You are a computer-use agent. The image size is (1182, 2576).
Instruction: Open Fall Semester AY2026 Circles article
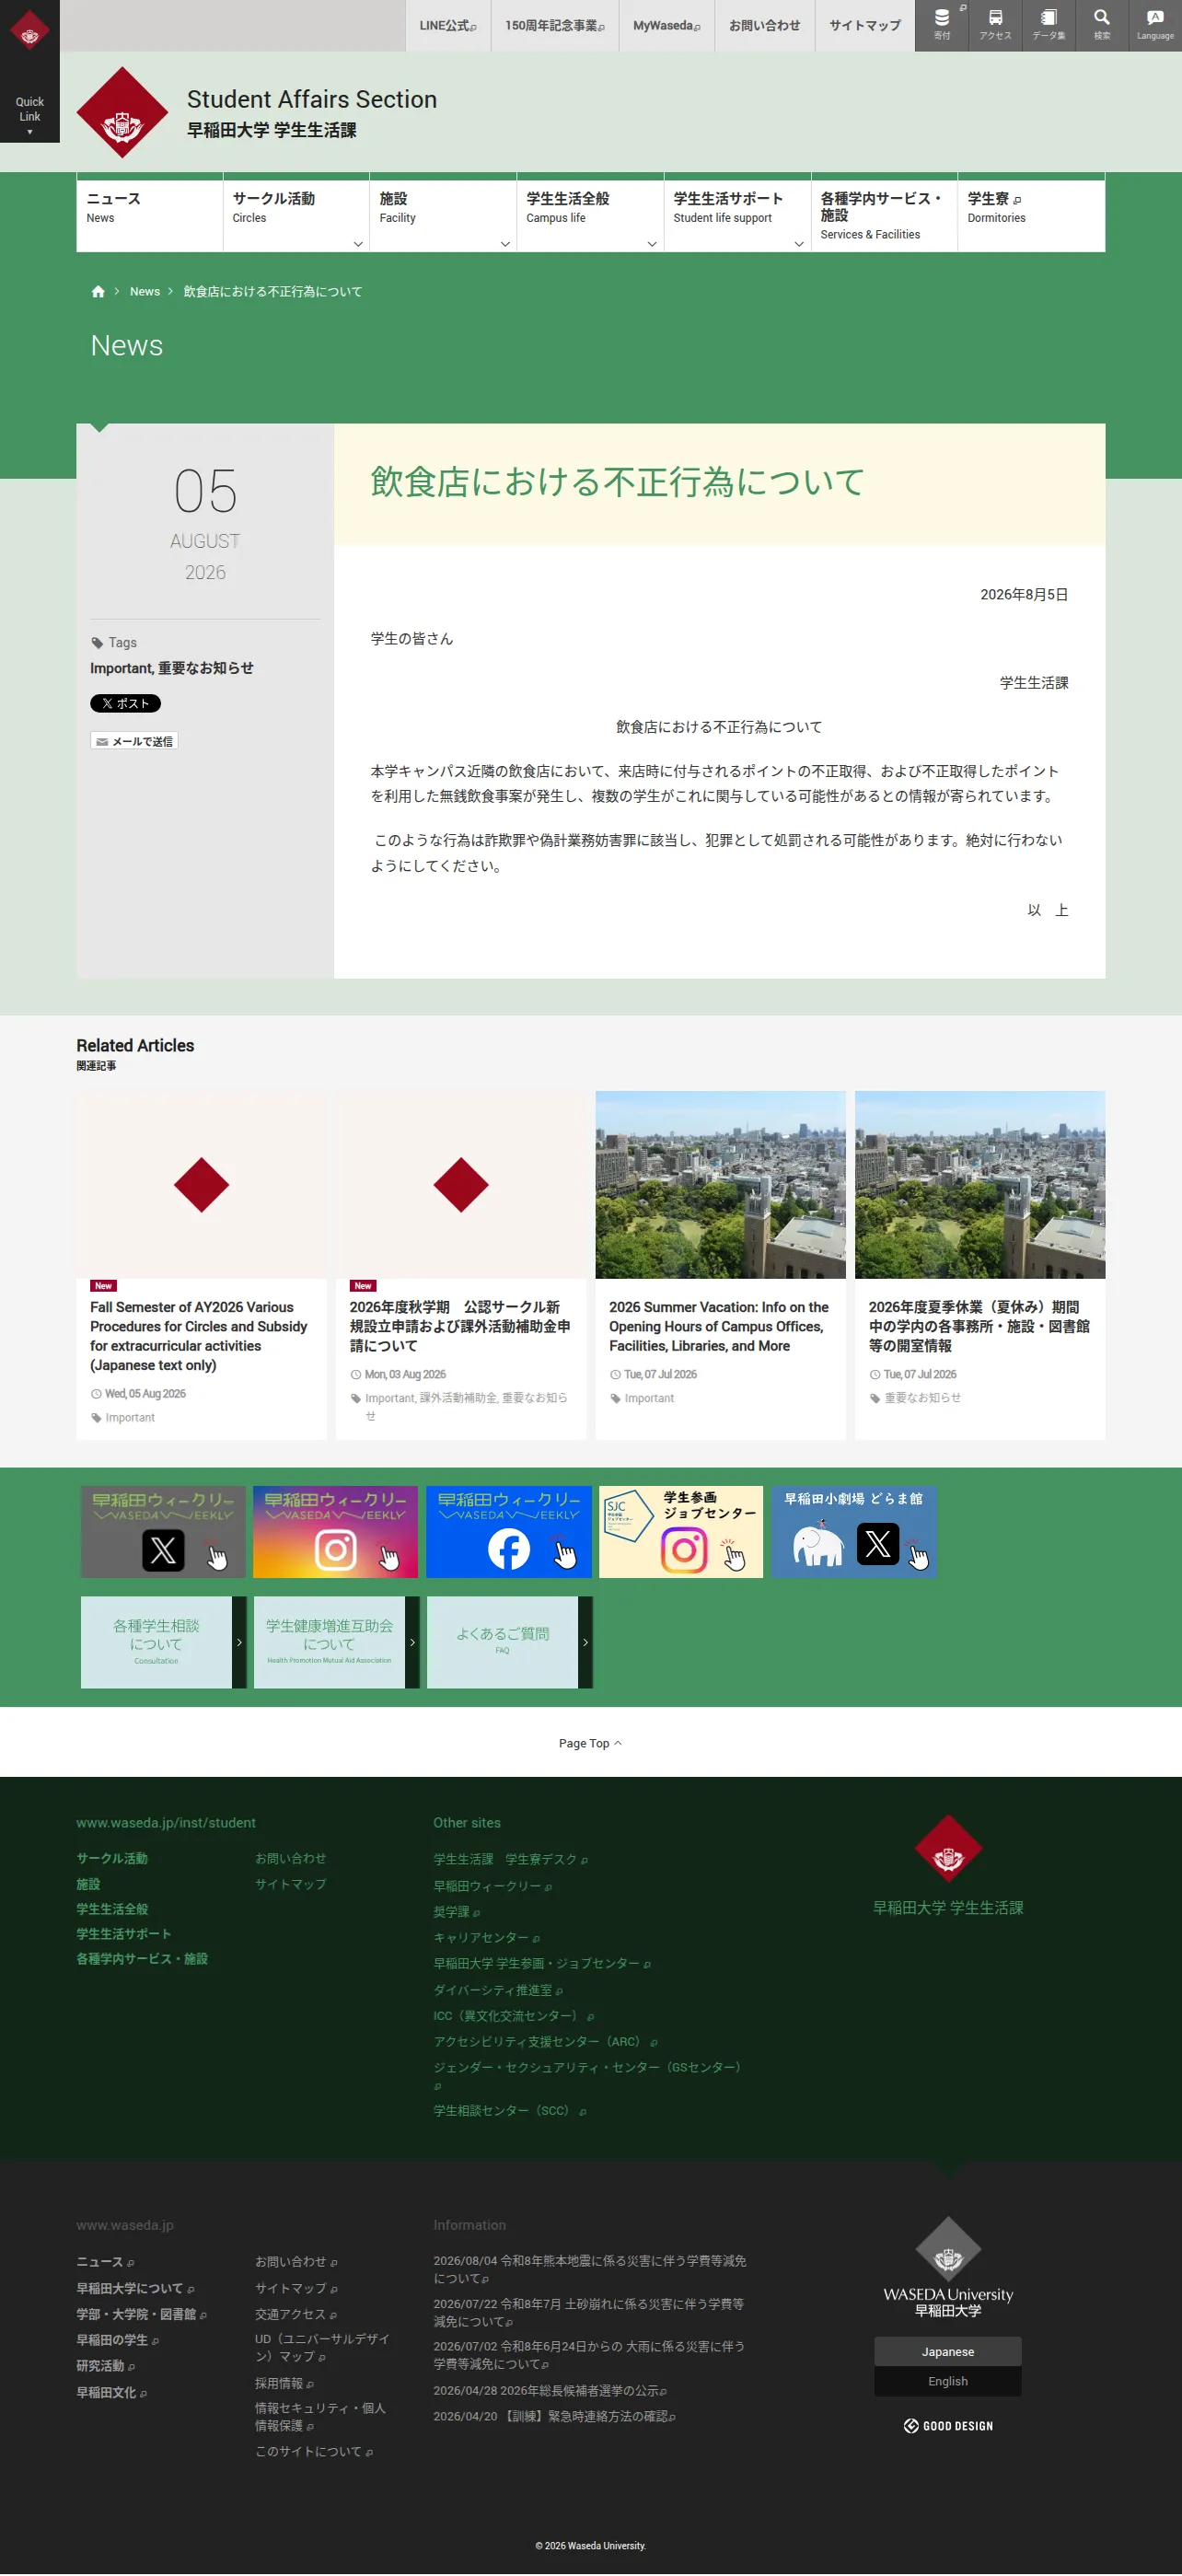click(x=198, y=1336)
